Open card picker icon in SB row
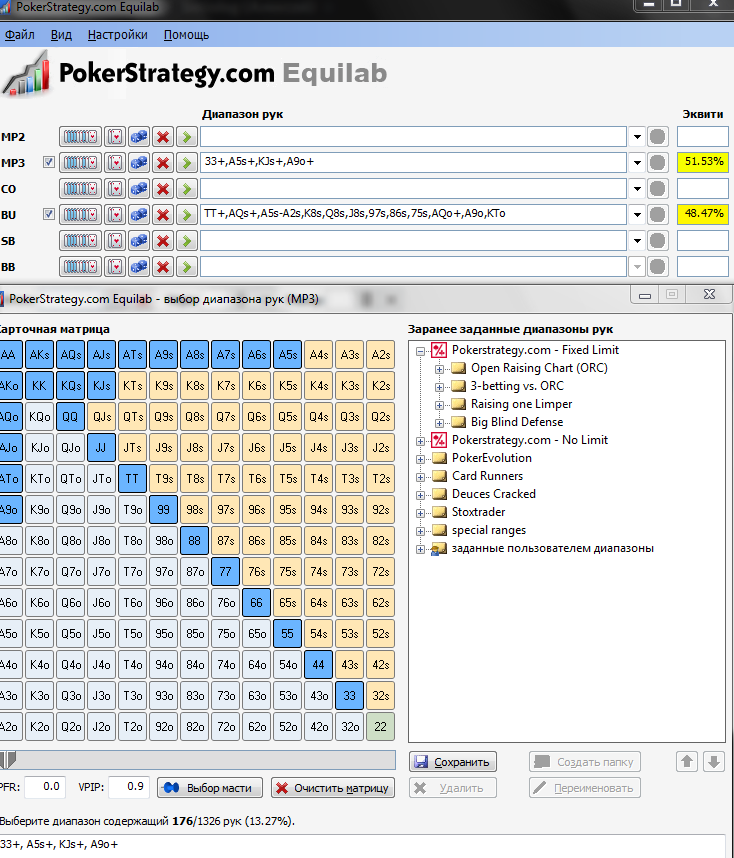This screenshot has width=734, height=858. click(115, 241)
